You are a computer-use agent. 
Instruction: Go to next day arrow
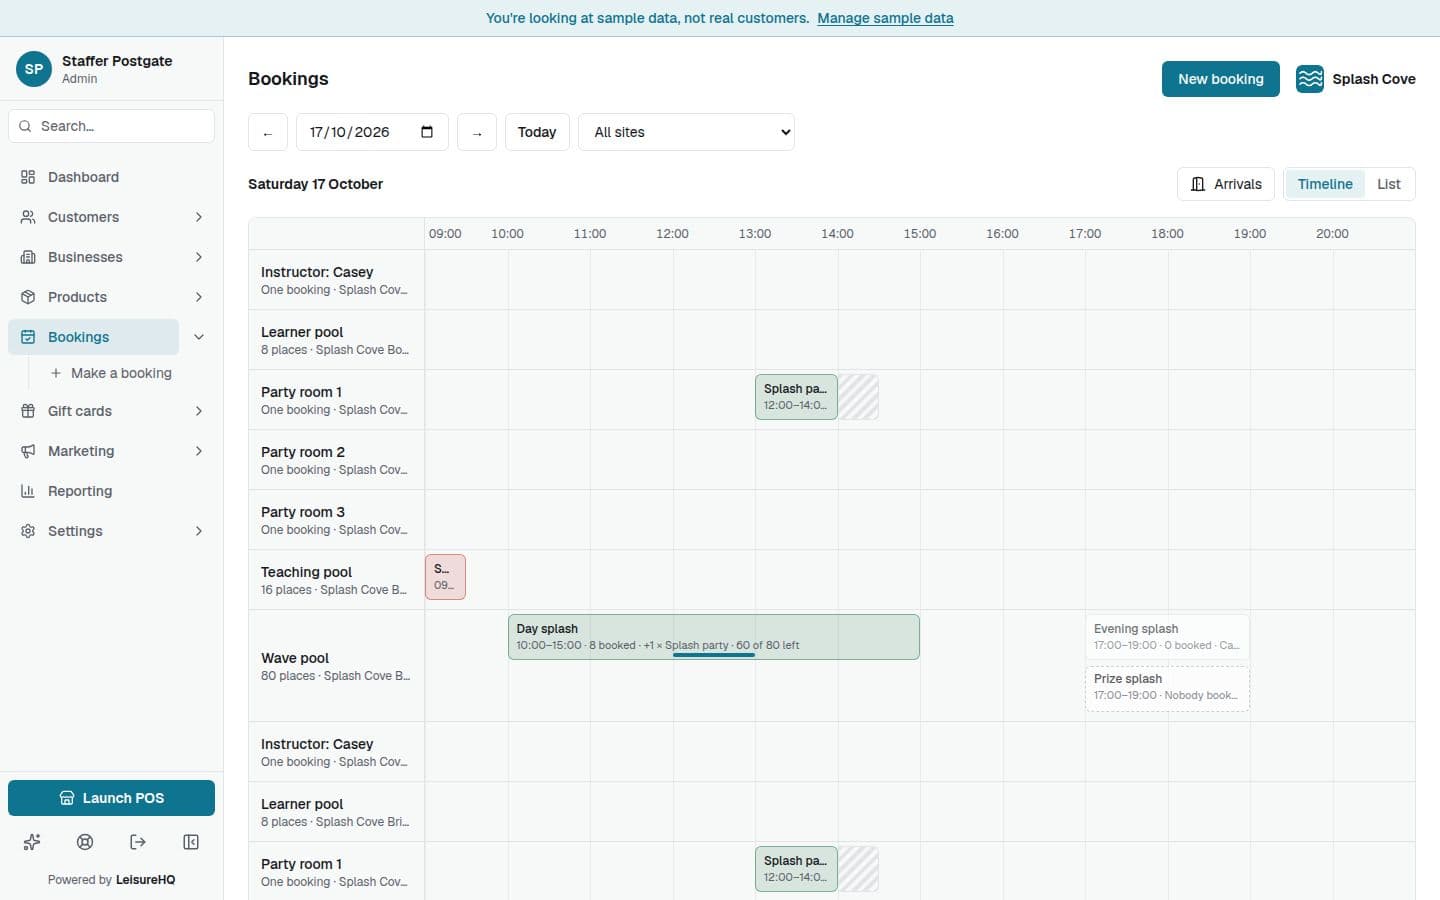477,132
